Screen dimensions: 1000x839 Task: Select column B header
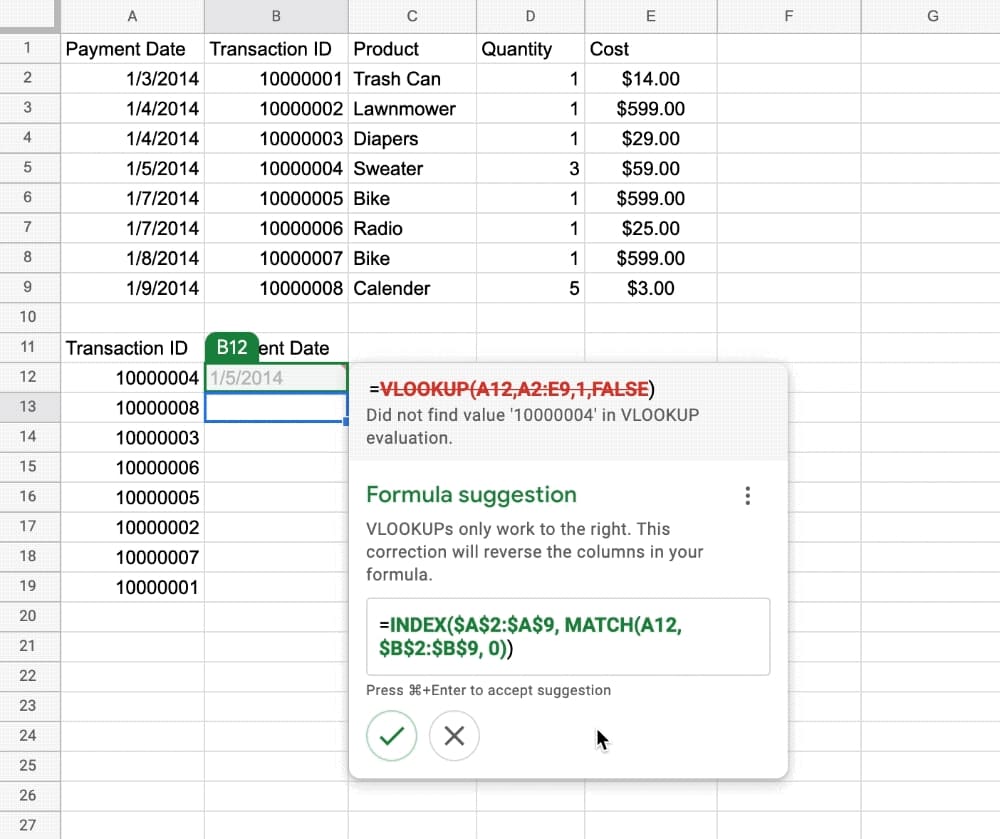tap(276, 15)
